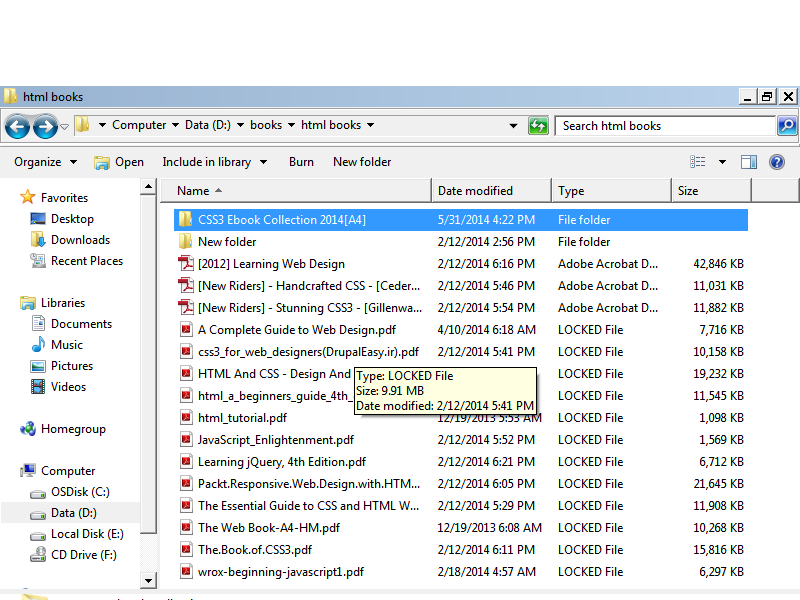Expand the Data (D:) breadcrumb arrow
The height and width of the screenshot is (600, 800).
coord(240,125)
